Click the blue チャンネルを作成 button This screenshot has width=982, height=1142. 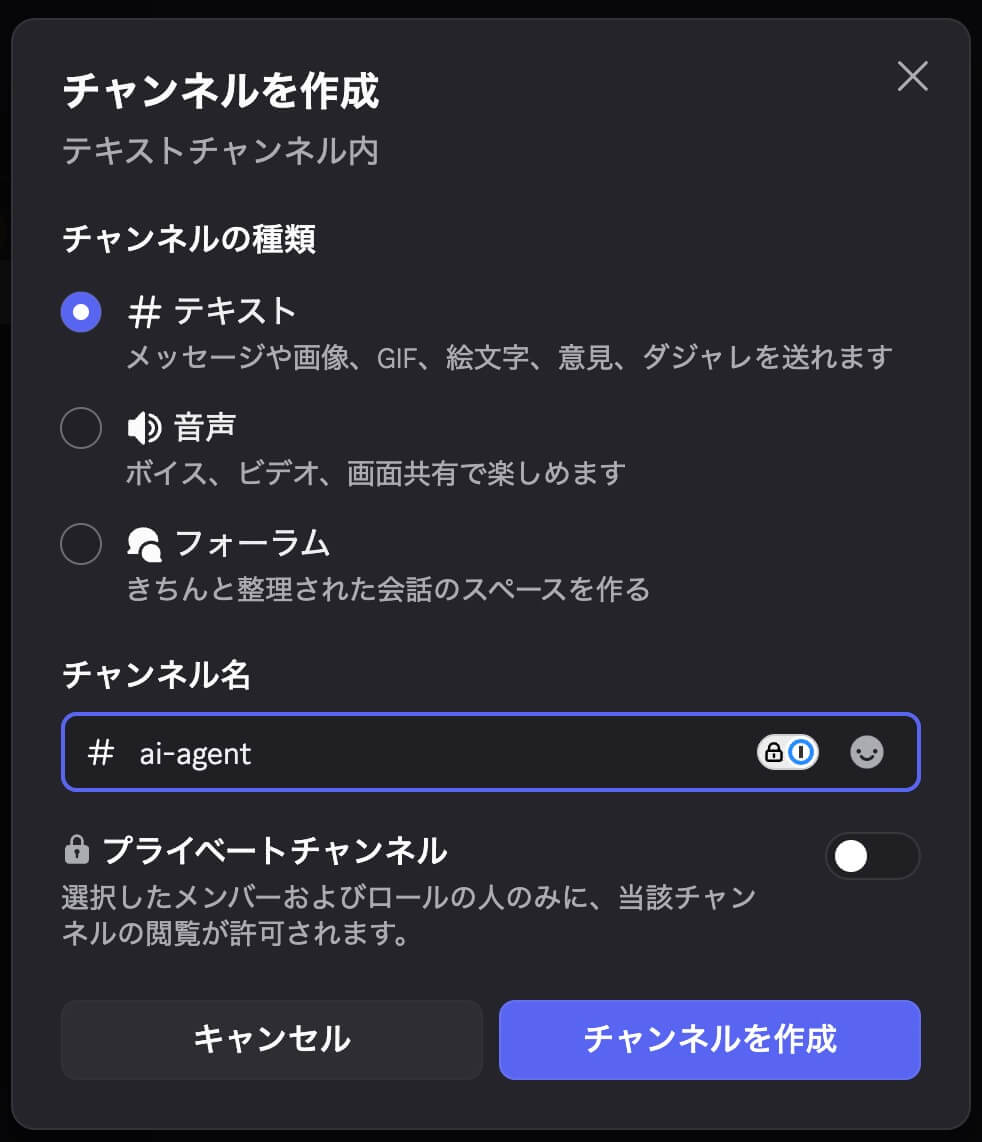709,1039
